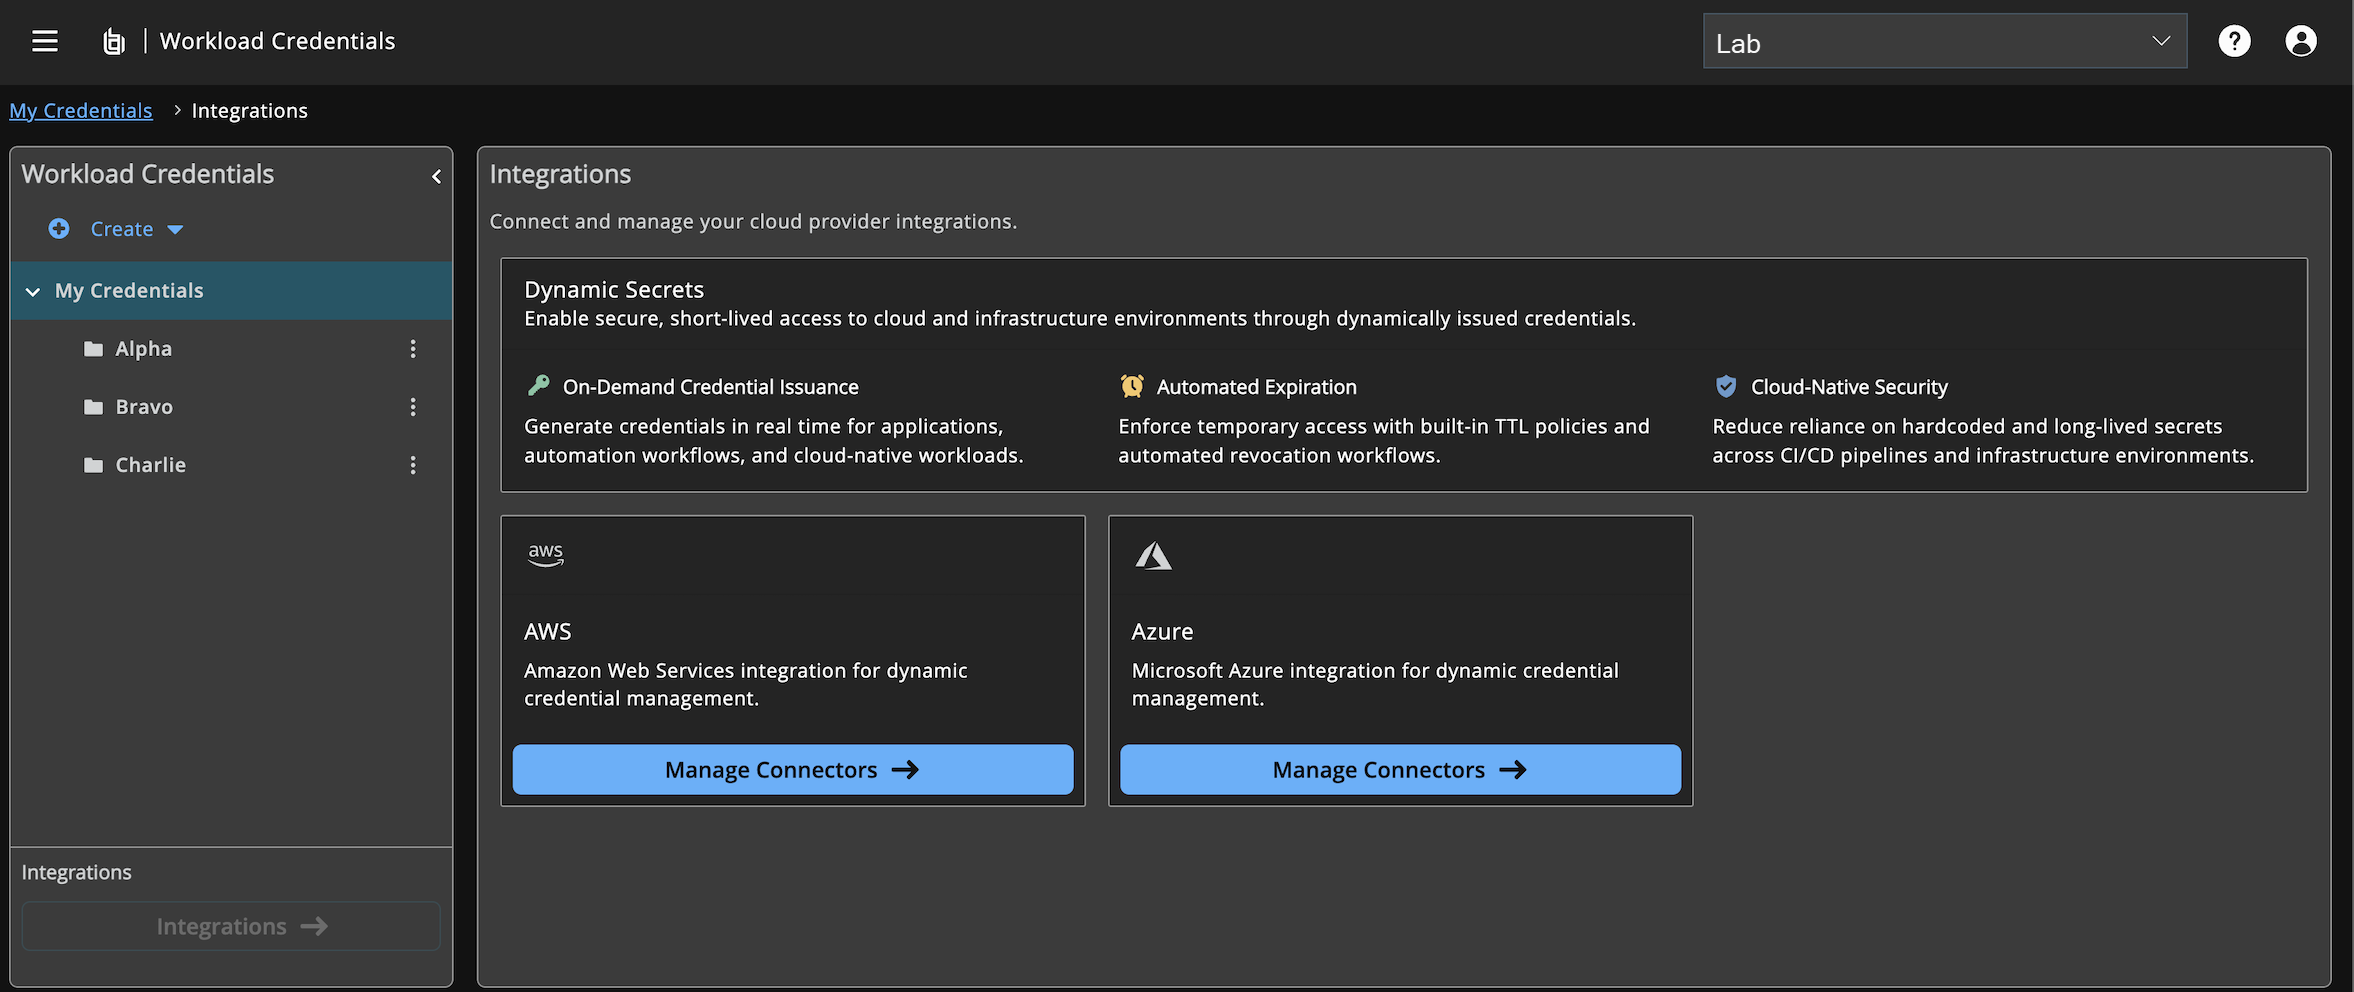Select the My Credentials tree node
Image resolution: width=2354 pixels, height=992 pixels.
pos(231,291)
